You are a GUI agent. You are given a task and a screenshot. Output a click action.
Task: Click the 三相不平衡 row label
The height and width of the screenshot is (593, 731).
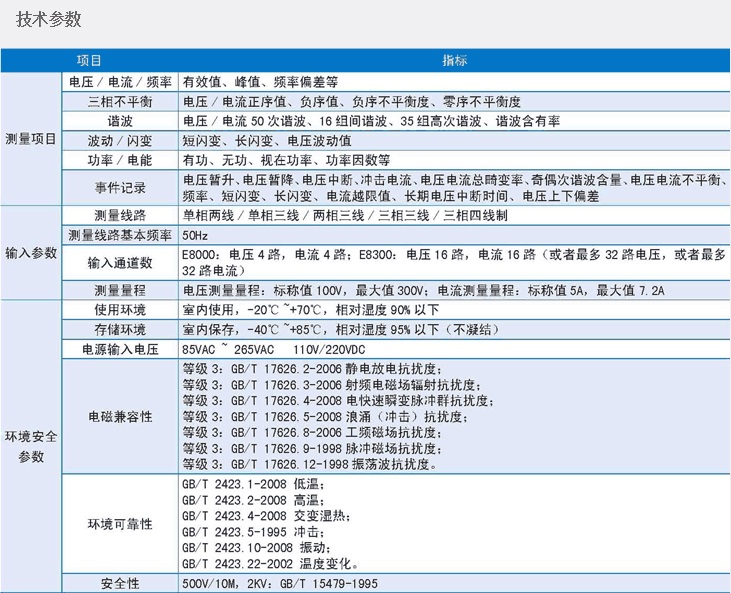(x=119, y=101)
